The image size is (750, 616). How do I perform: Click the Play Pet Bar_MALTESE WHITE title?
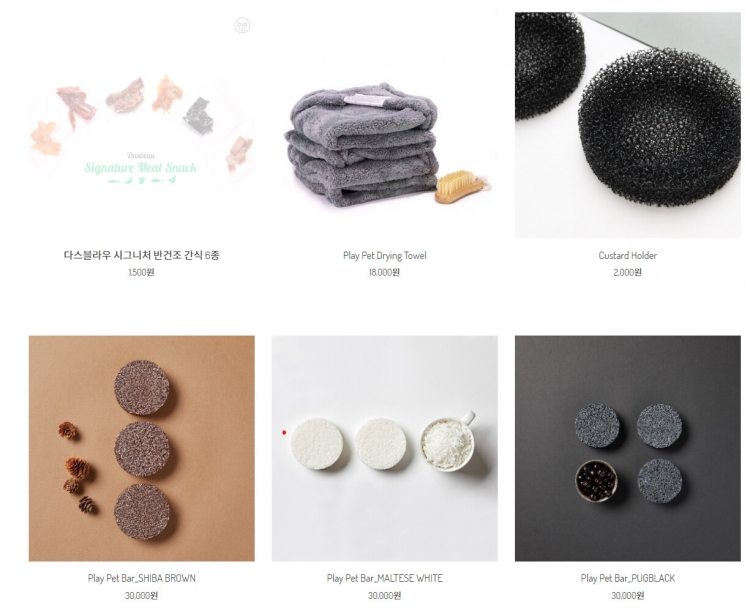(x=385, y=578)
